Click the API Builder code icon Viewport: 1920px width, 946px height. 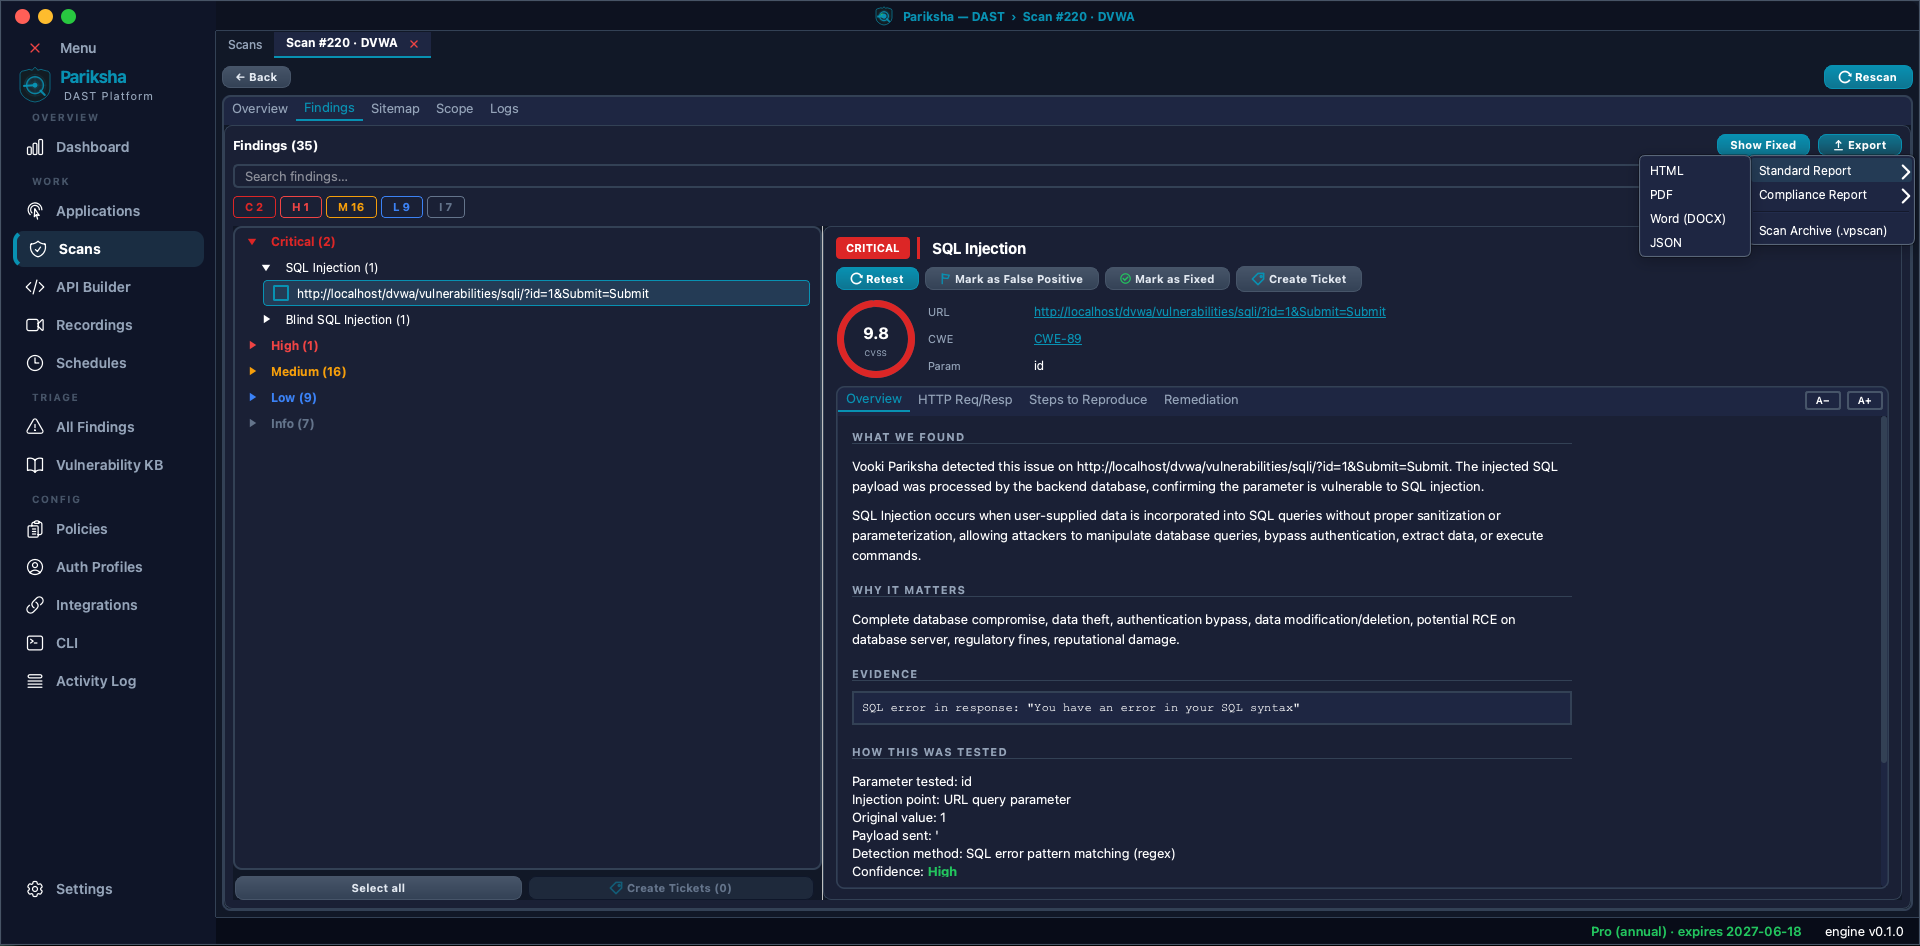pyautogui.click(x=35, y=287)
